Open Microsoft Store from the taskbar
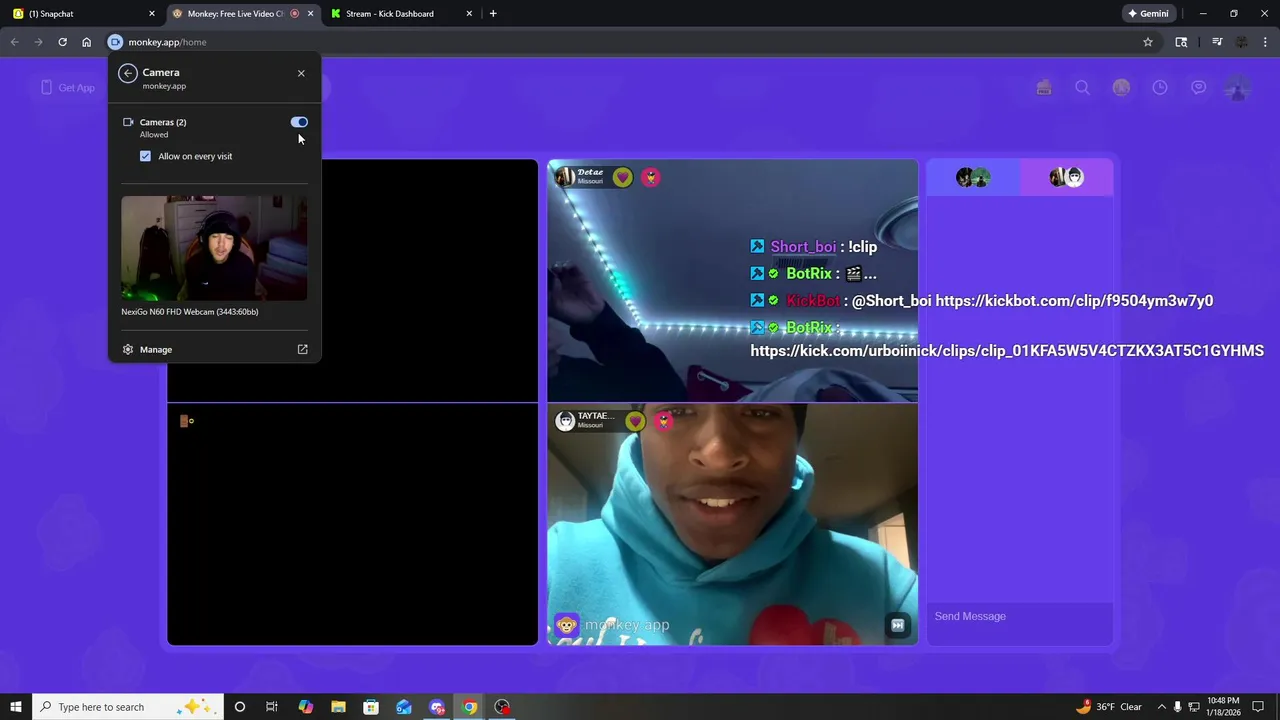 [x=371, y=707]
